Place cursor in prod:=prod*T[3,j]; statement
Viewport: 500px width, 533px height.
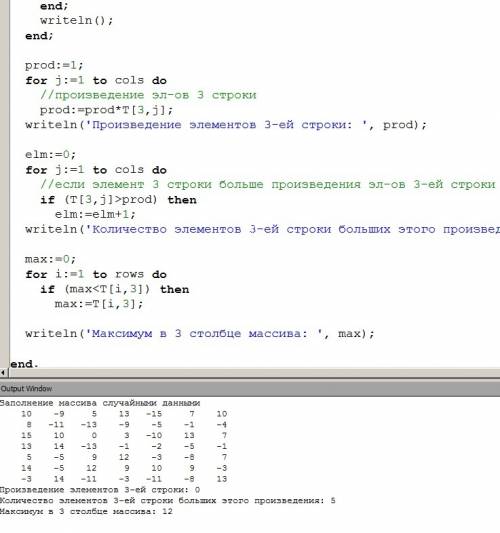[x=106, y=110]
